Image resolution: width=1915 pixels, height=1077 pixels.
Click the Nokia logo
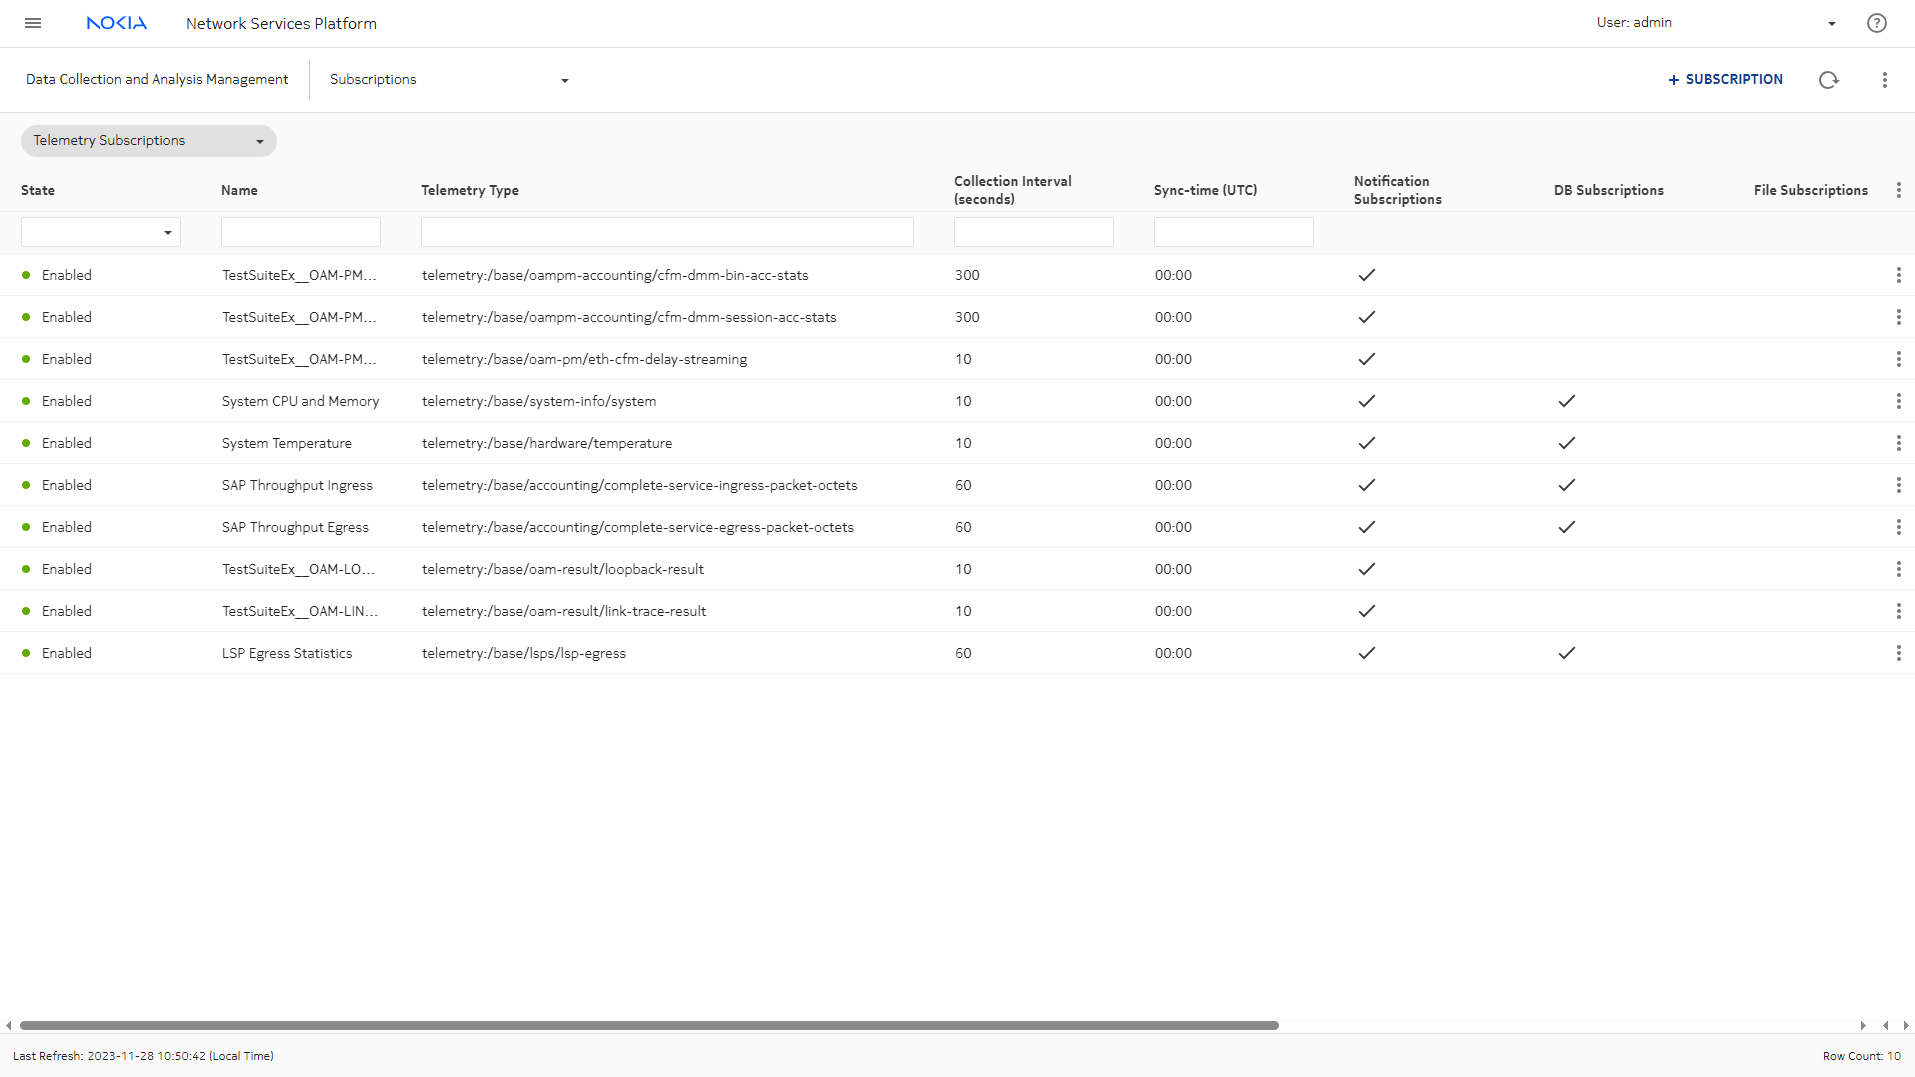(x=117, y=23)
